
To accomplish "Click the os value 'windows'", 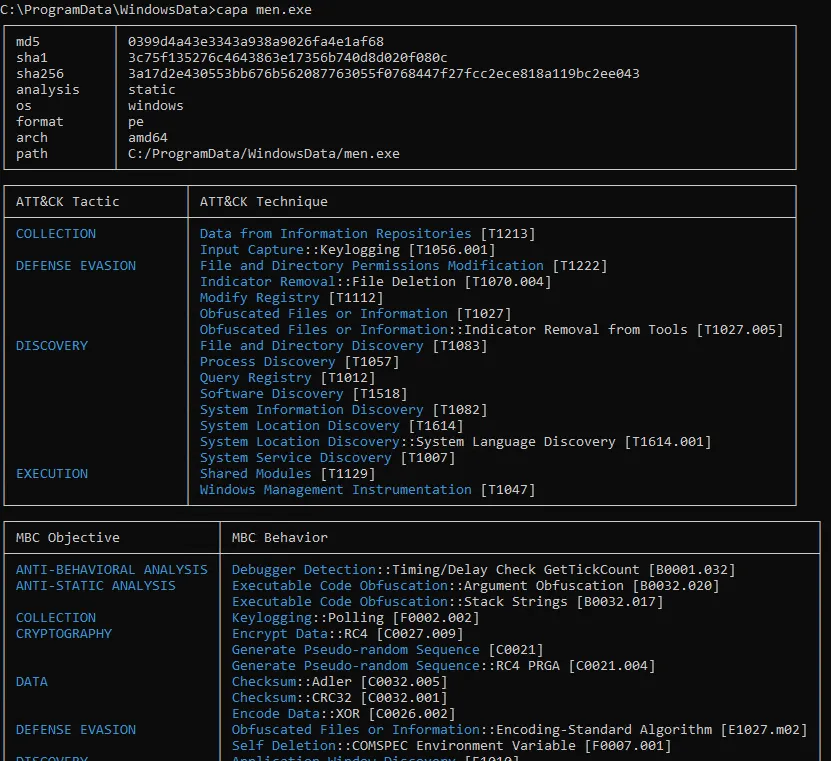I will pyautogui.click(x=155, y=105).
